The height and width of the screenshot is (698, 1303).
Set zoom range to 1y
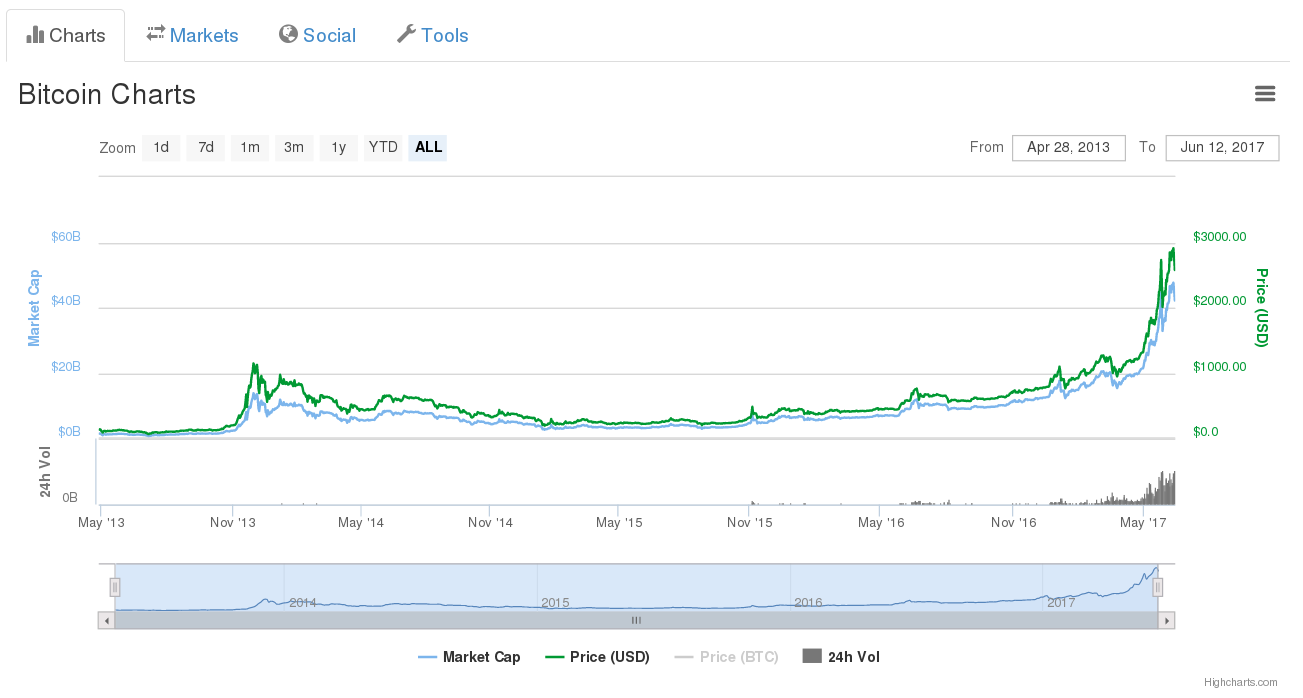point(339,148)
